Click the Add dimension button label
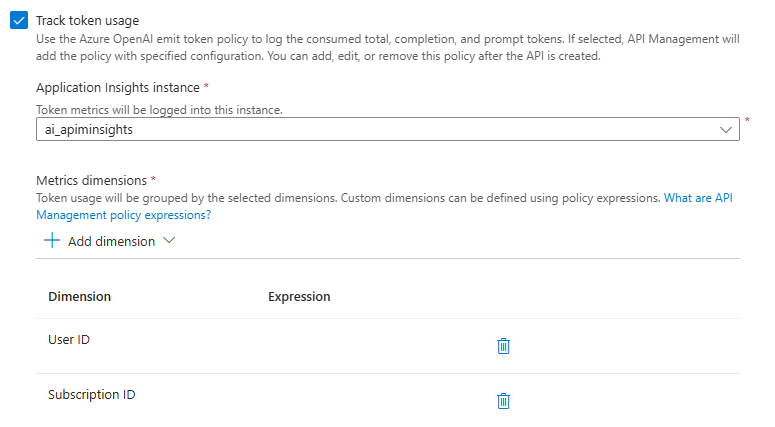The height and width of the screenshot is (427, 775). (x=112, y=241)
